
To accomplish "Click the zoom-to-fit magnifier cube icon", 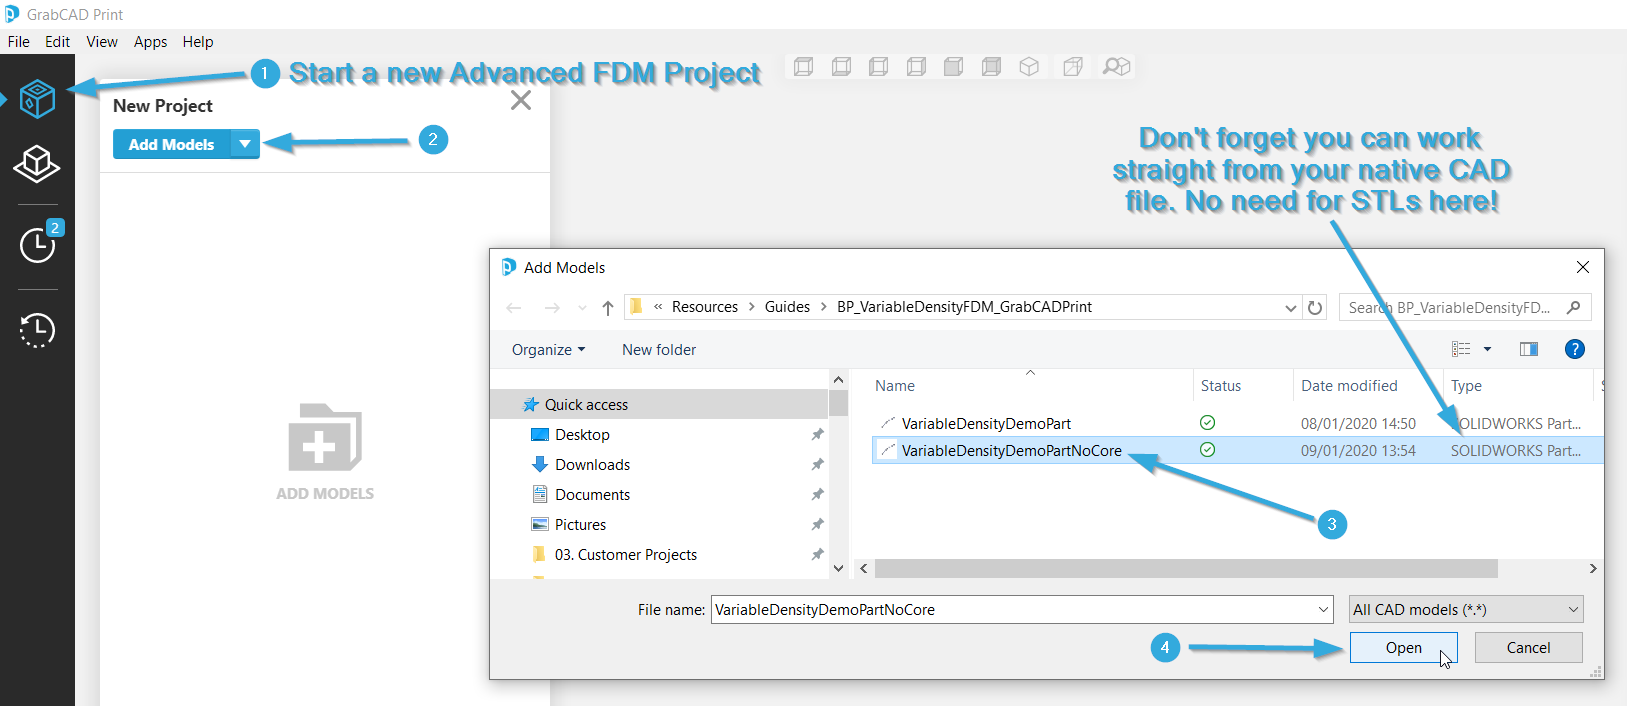I will [1116, 67].
